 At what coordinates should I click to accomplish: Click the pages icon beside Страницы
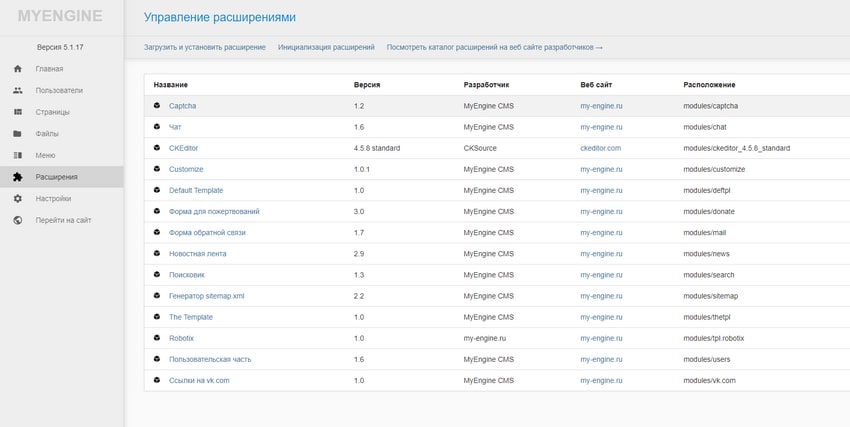coord(18,112)
